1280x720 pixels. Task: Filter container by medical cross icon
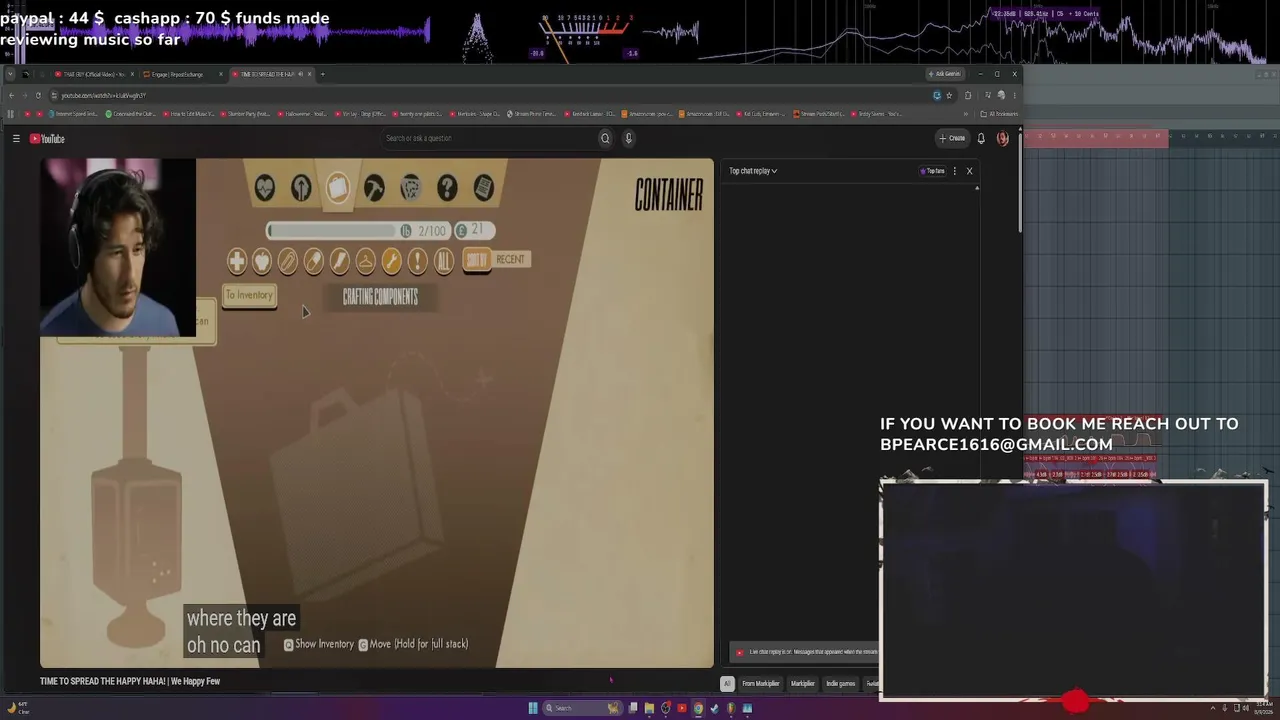point(236,261)
